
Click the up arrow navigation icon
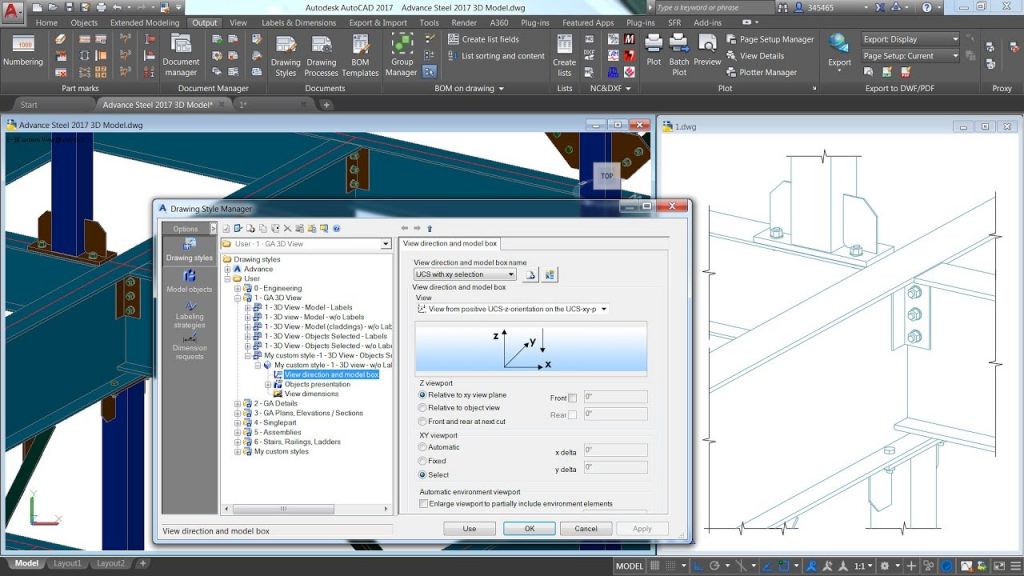coord(430,229)
